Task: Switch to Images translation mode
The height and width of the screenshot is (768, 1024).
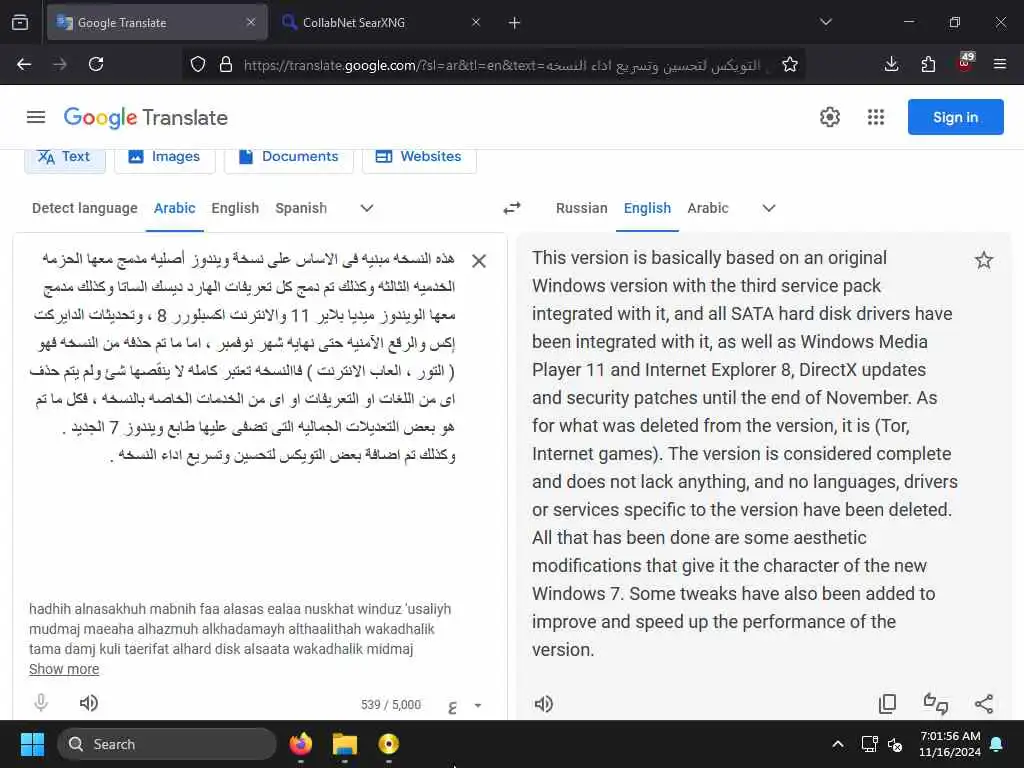Action: [165, 157]
